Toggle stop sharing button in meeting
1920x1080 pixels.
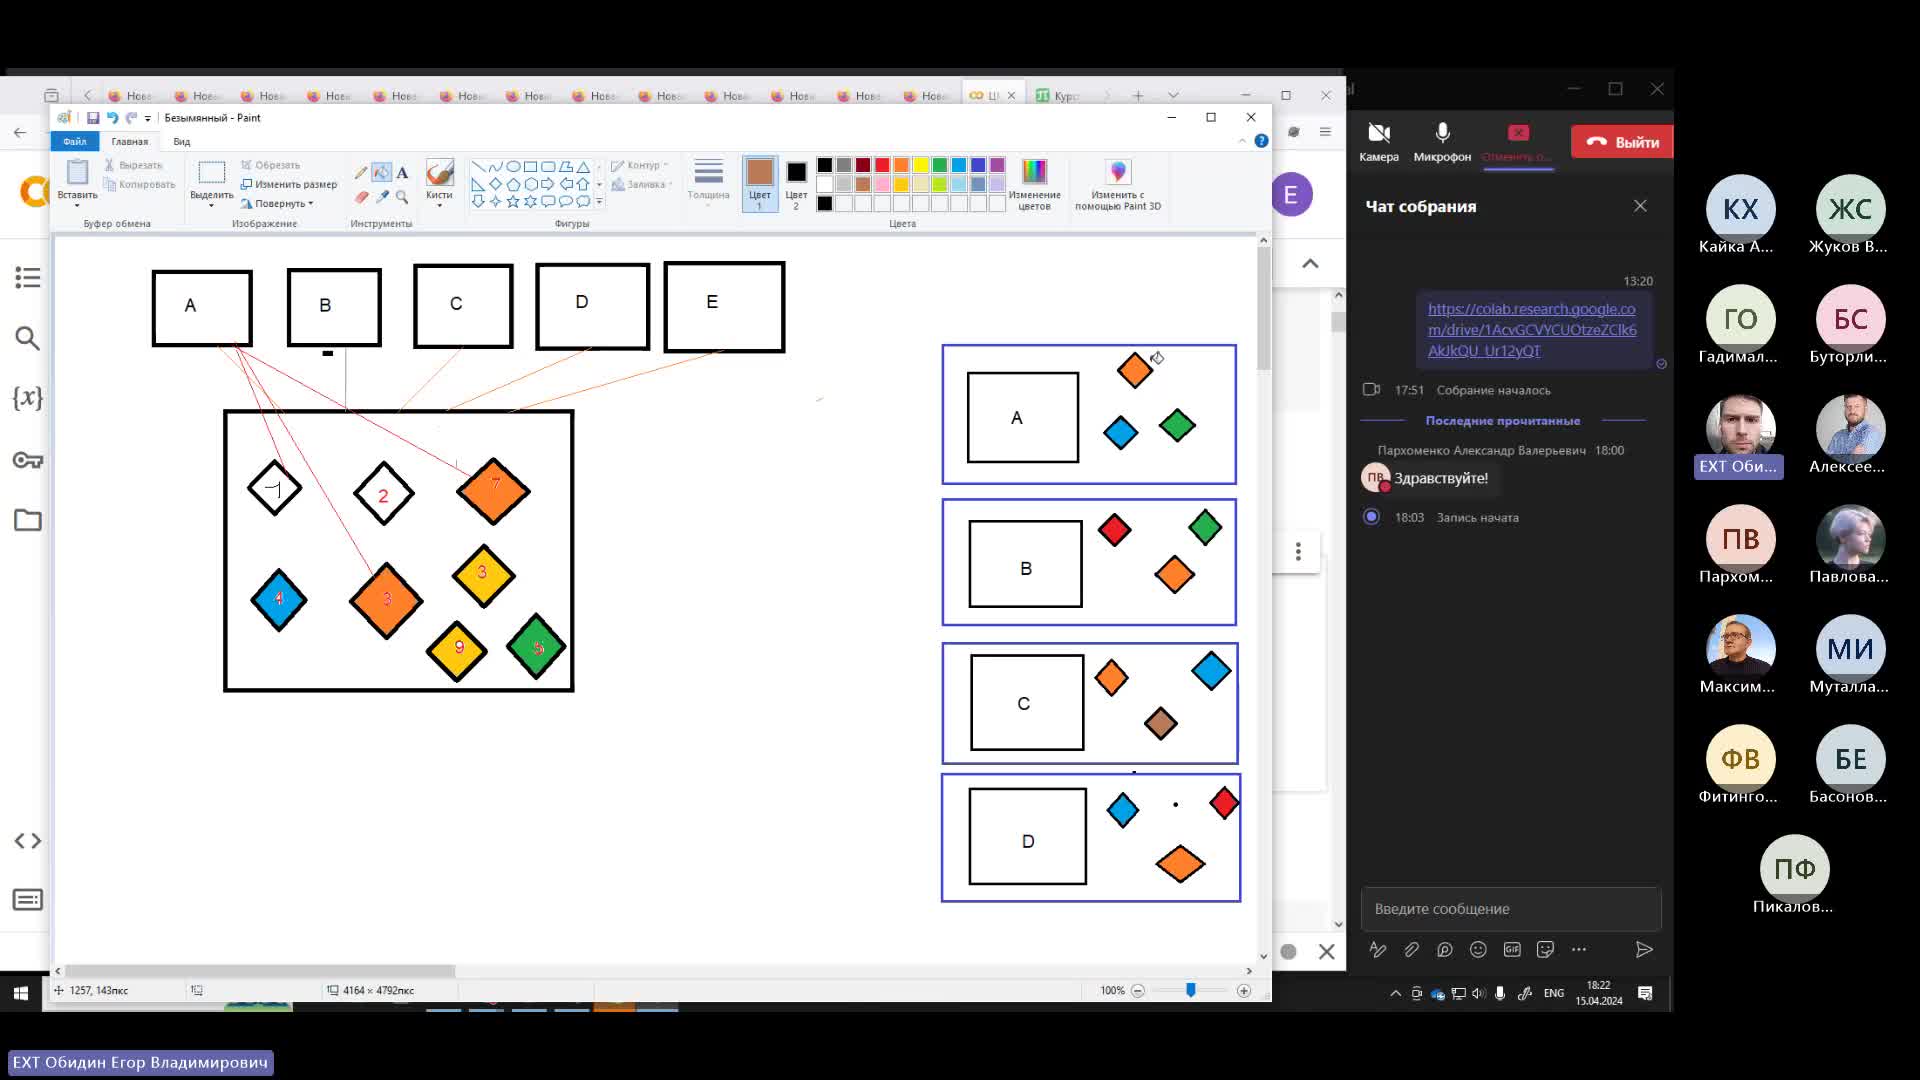(x=1518, y=141)
